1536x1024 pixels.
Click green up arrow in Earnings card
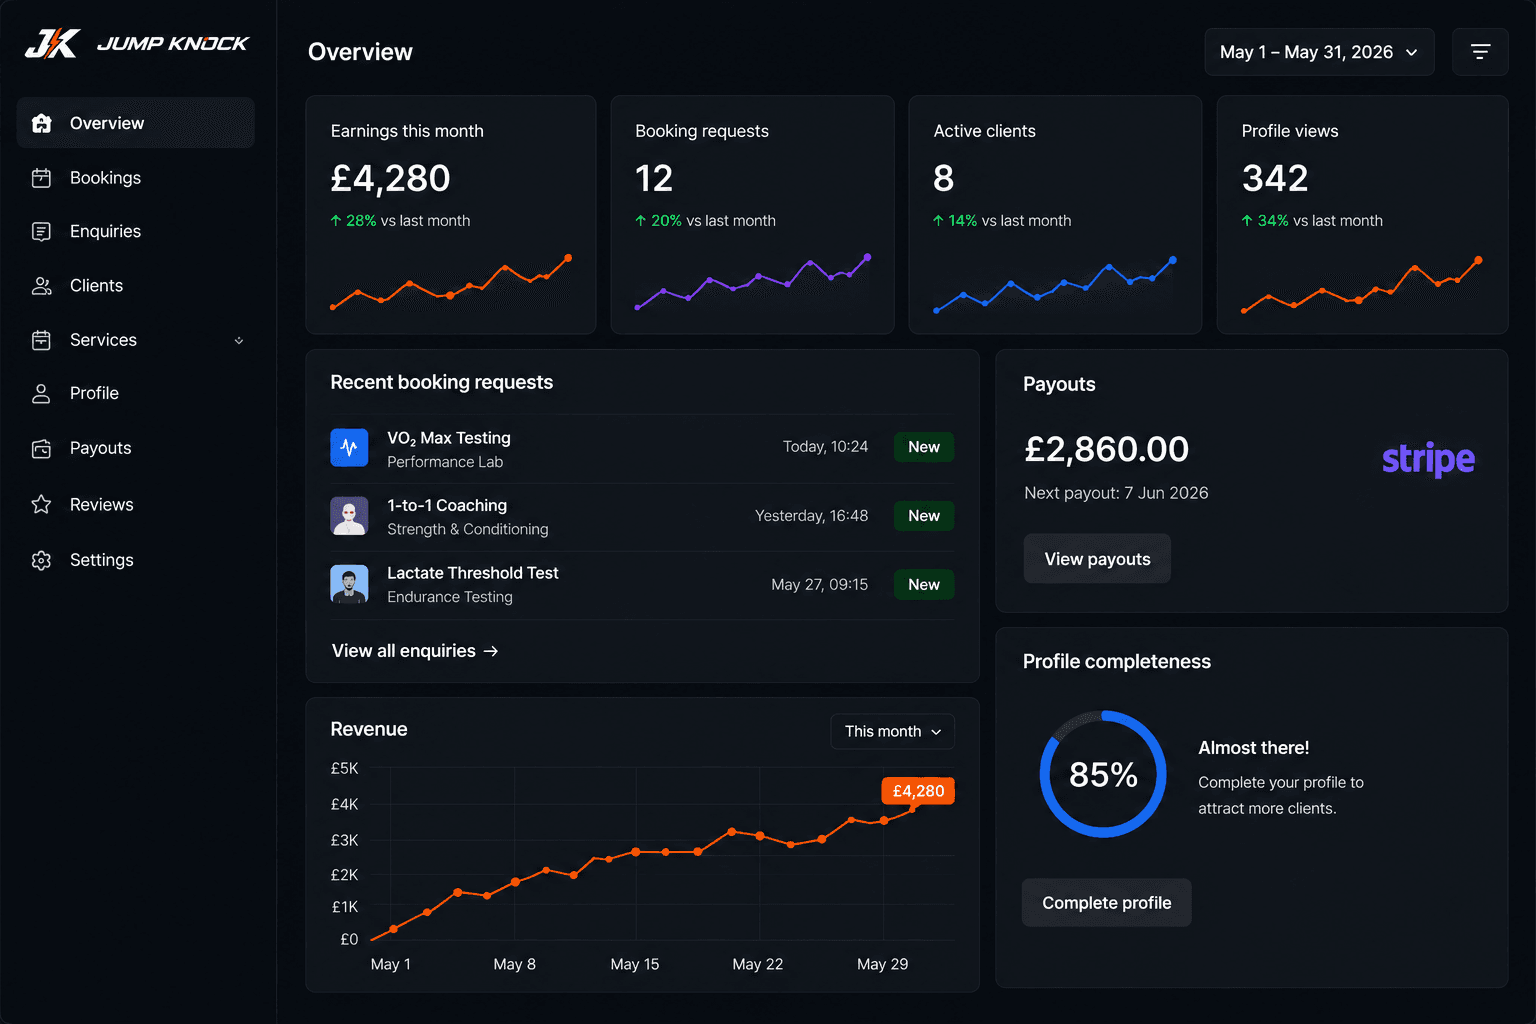pos(336,220)
